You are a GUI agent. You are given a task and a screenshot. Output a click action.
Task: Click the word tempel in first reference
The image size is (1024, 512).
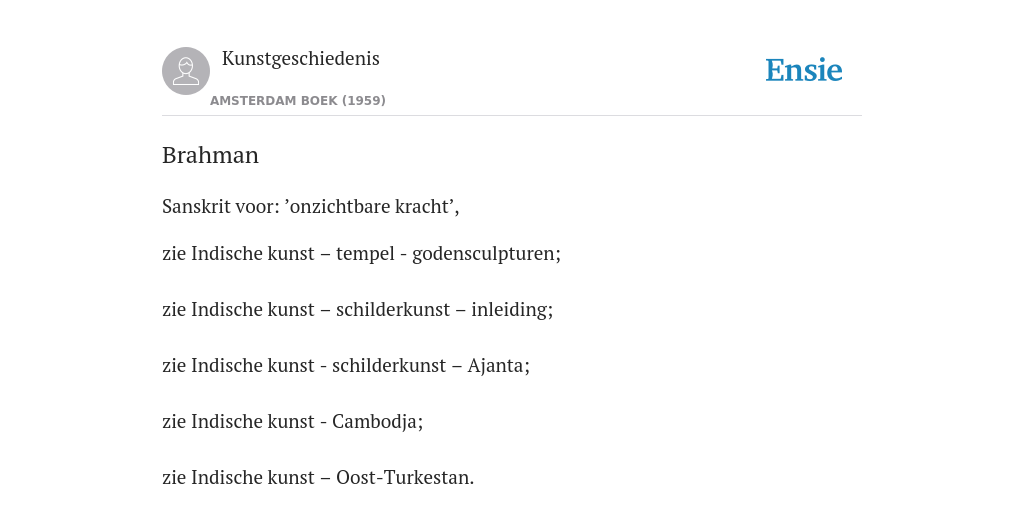365,253
